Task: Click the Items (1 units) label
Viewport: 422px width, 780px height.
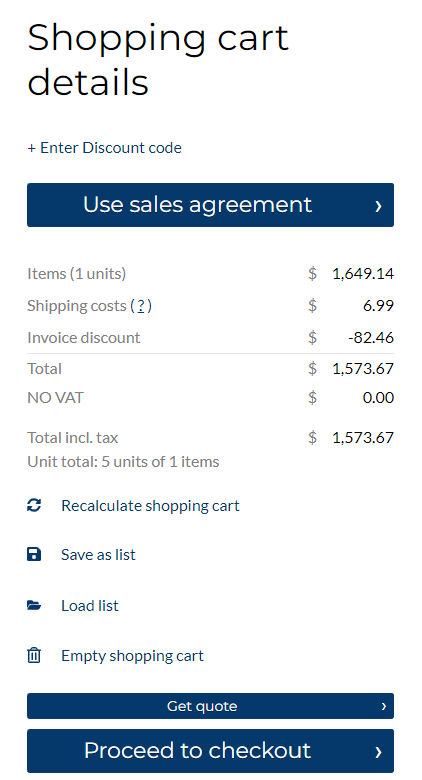Action: pyautogui.click(x=77, y=274)
